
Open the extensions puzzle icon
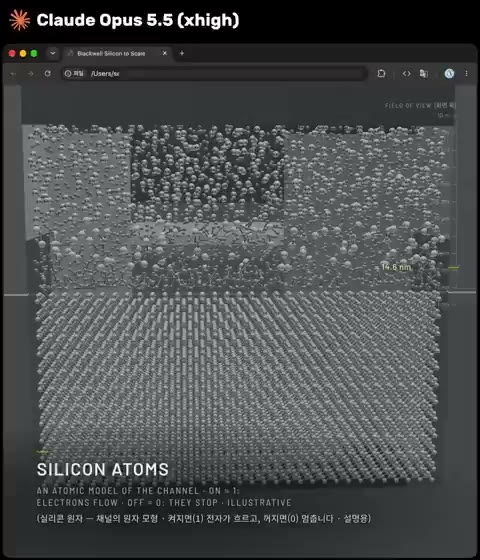coord(381,74)
